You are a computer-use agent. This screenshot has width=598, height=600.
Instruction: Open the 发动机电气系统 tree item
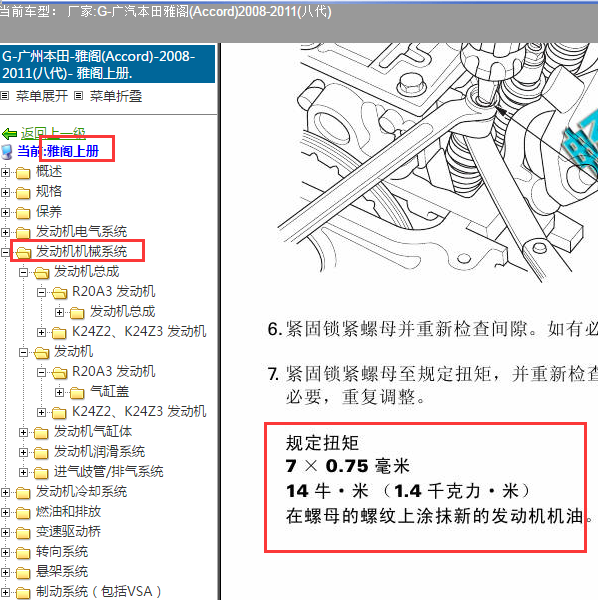pos(81,231)
